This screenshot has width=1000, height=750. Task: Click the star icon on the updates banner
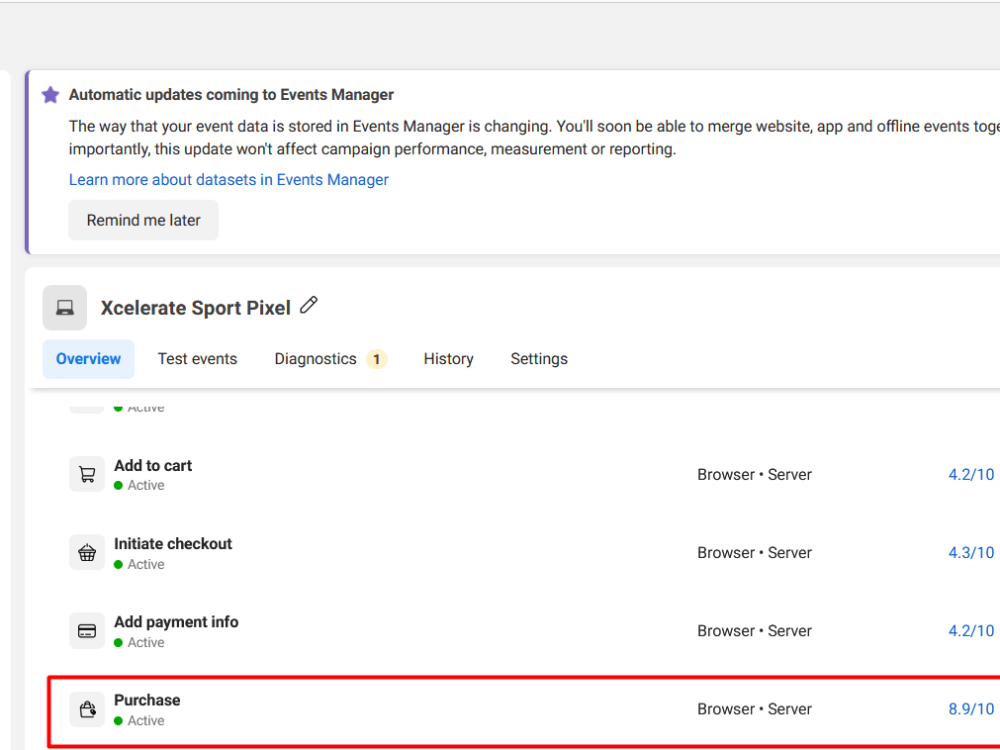click(50, 94)
